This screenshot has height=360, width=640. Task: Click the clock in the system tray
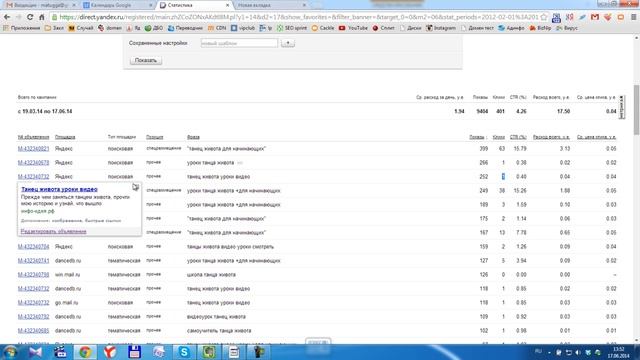point(618,352)
